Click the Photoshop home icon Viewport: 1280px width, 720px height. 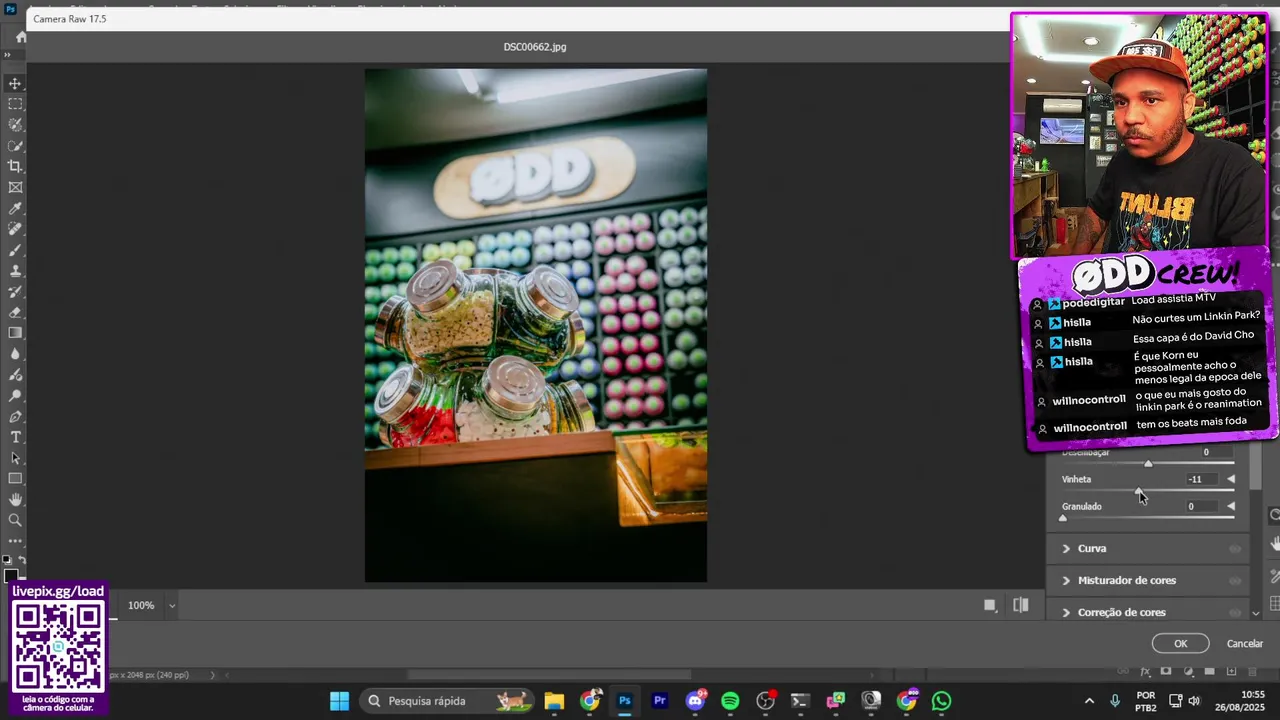(x=20, y=38)
